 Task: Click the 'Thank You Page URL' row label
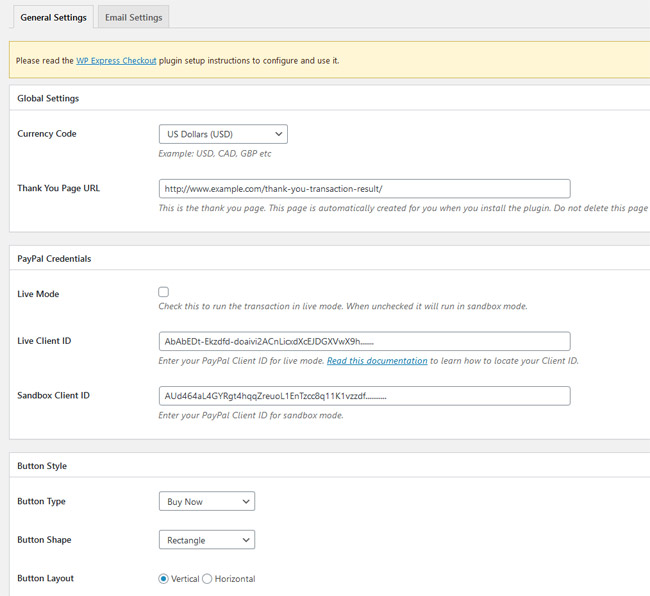59,188
